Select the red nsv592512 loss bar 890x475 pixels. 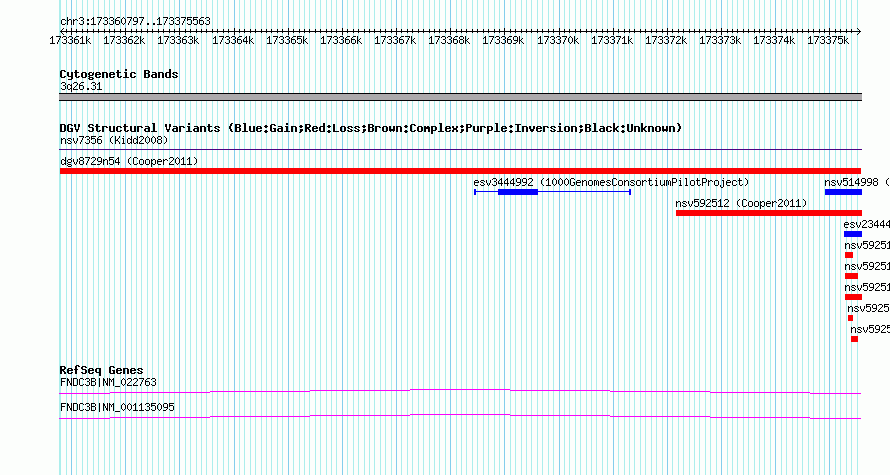tap(769, 213)
